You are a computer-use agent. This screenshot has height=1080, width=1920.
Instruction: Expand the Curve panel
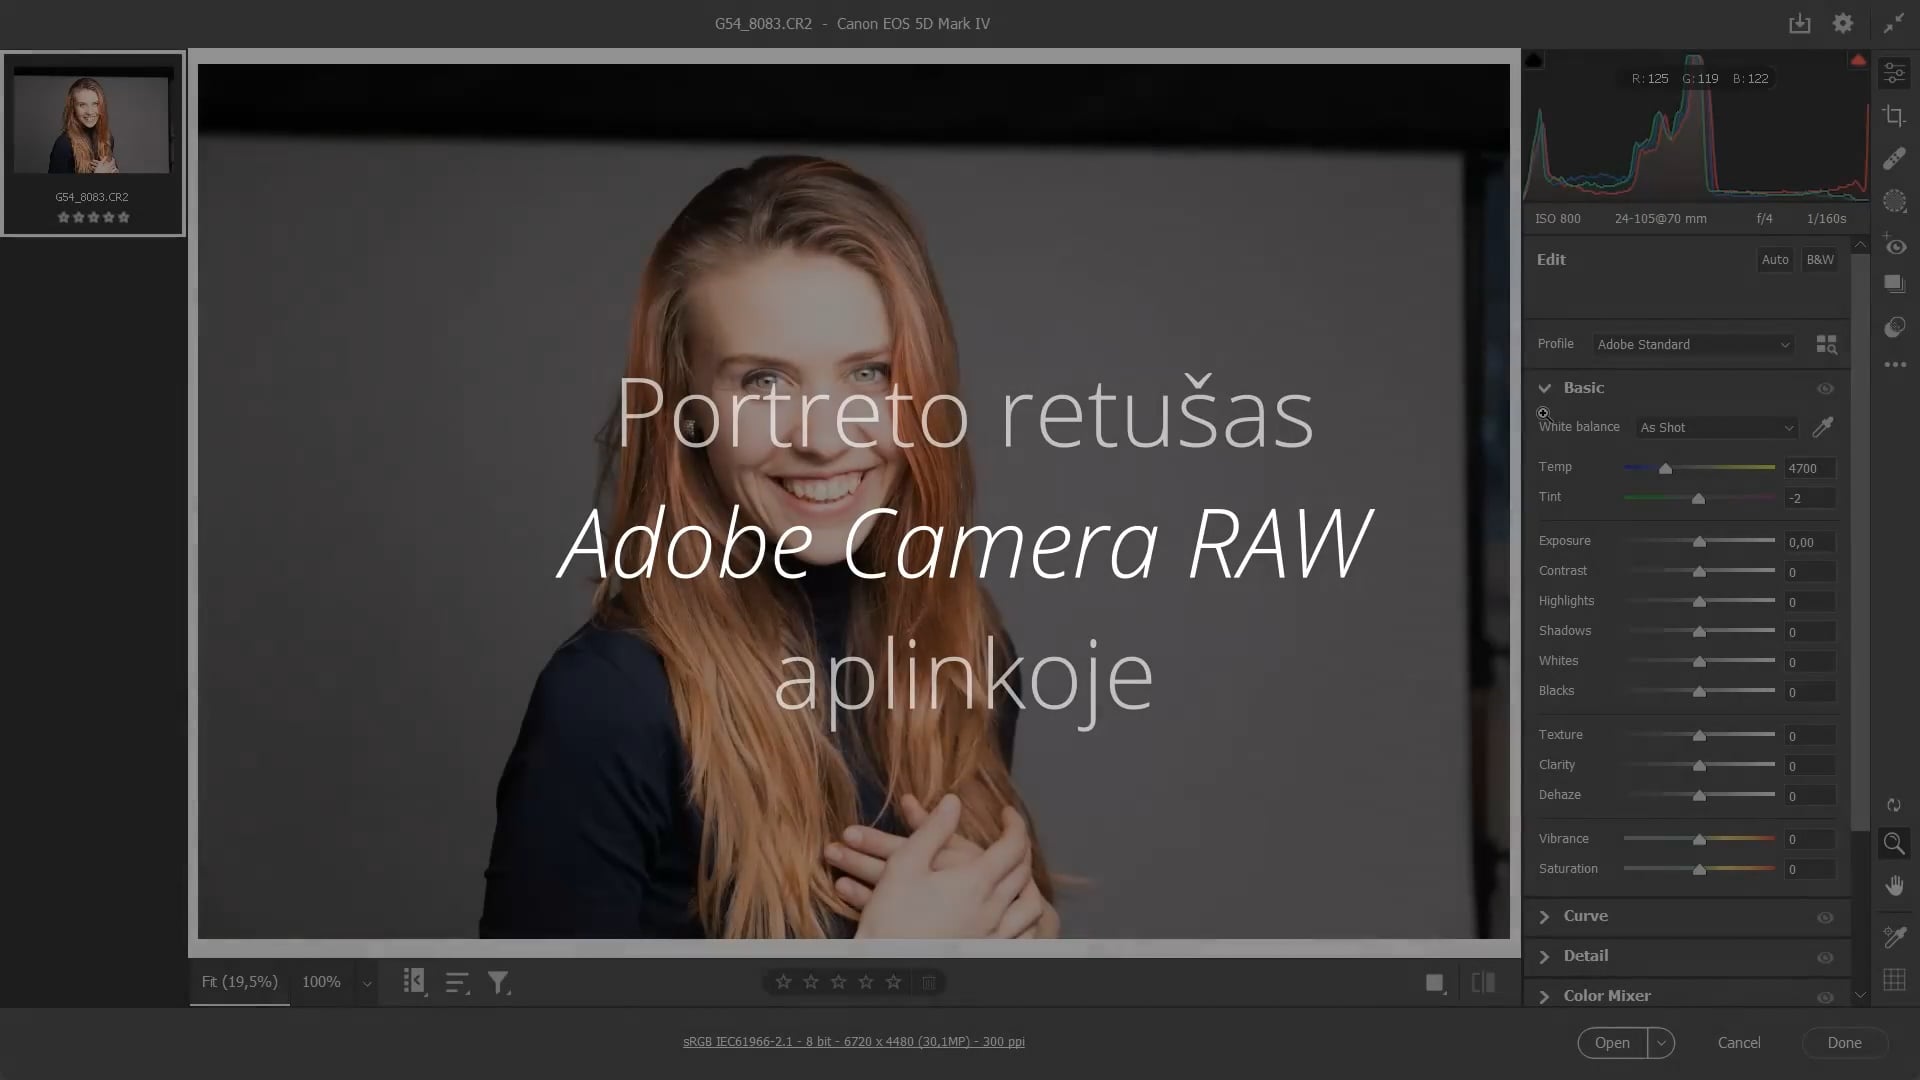coord(1545,917)
